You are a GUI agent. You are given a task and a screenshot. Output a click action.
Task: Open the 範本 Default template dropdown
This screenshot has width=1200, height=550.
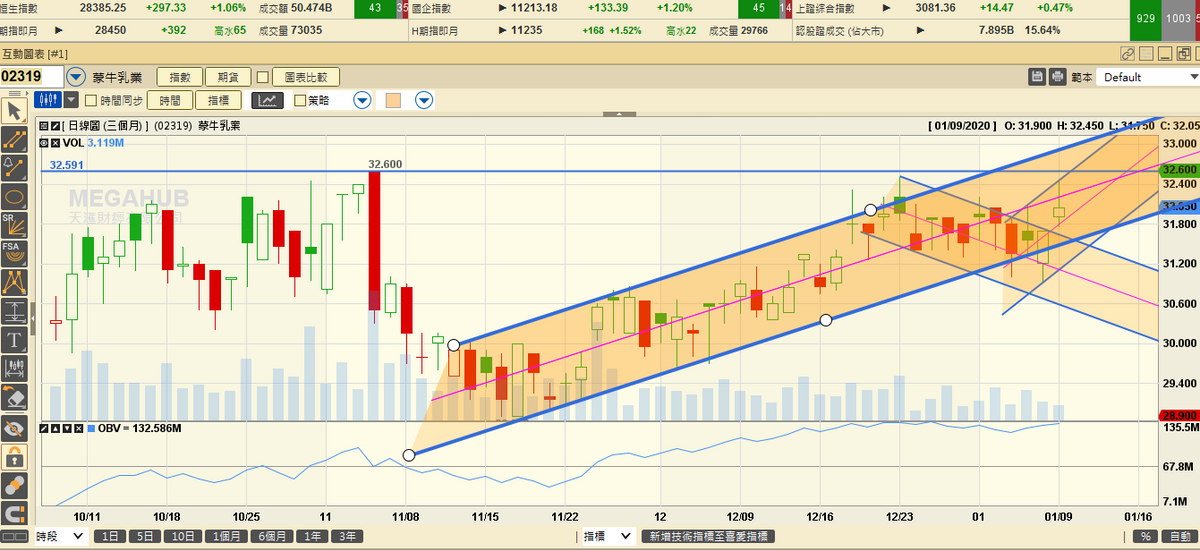click(1147, 77)
